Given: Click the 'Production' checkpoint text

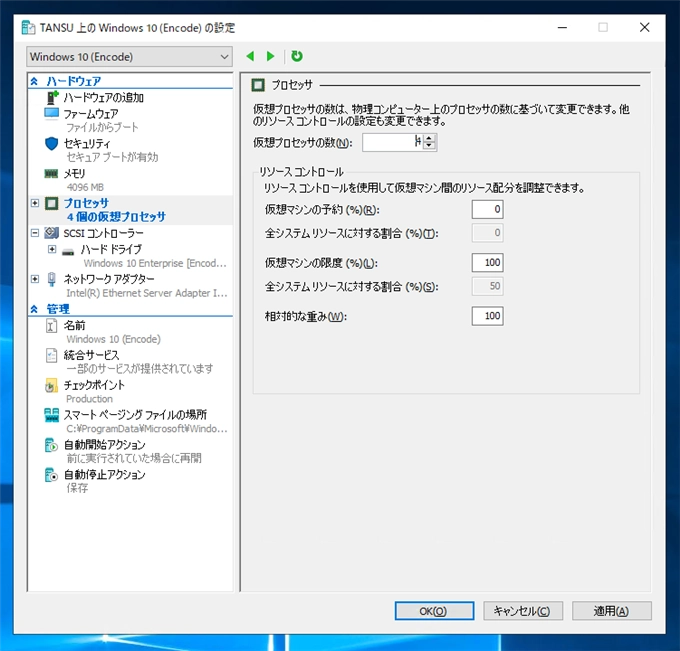Looking at the screenshot, I should pyautogui.click(x=89, y=399).
